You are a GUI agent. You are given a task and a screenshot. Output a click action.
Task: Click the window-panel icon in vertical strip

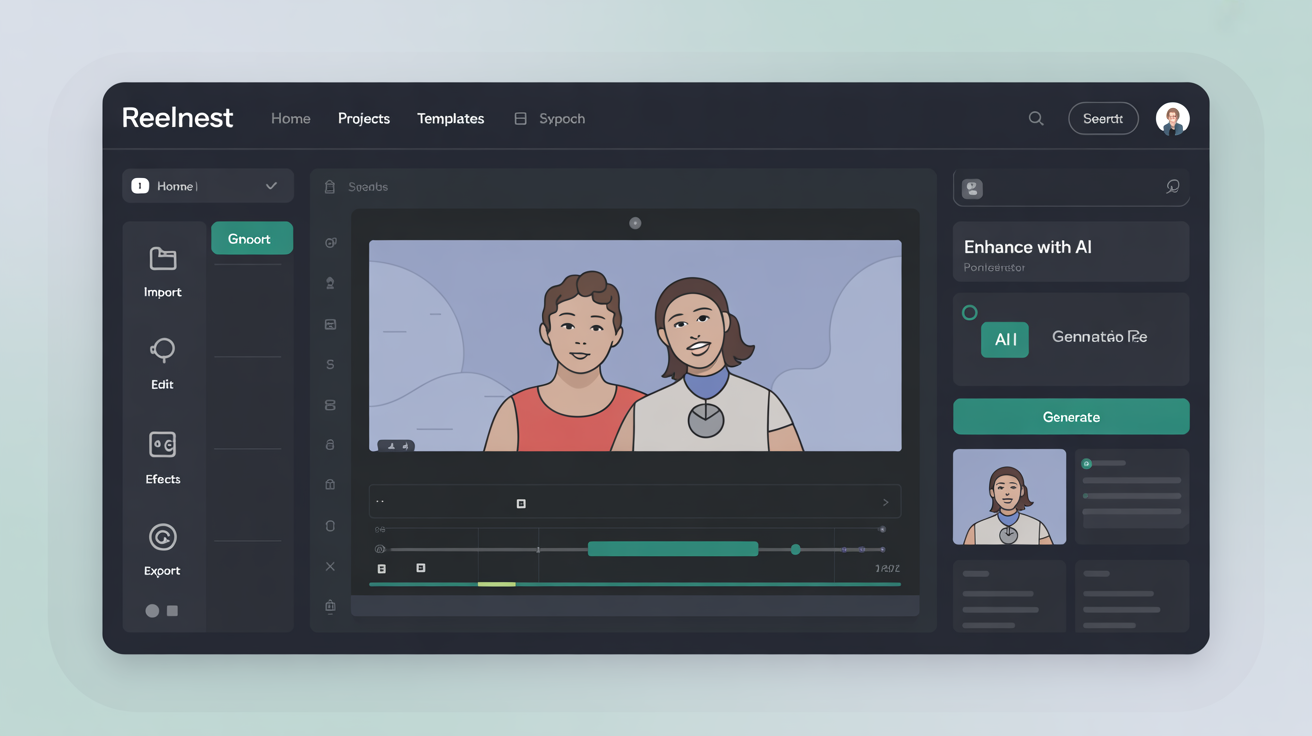(x=330, y=324)
